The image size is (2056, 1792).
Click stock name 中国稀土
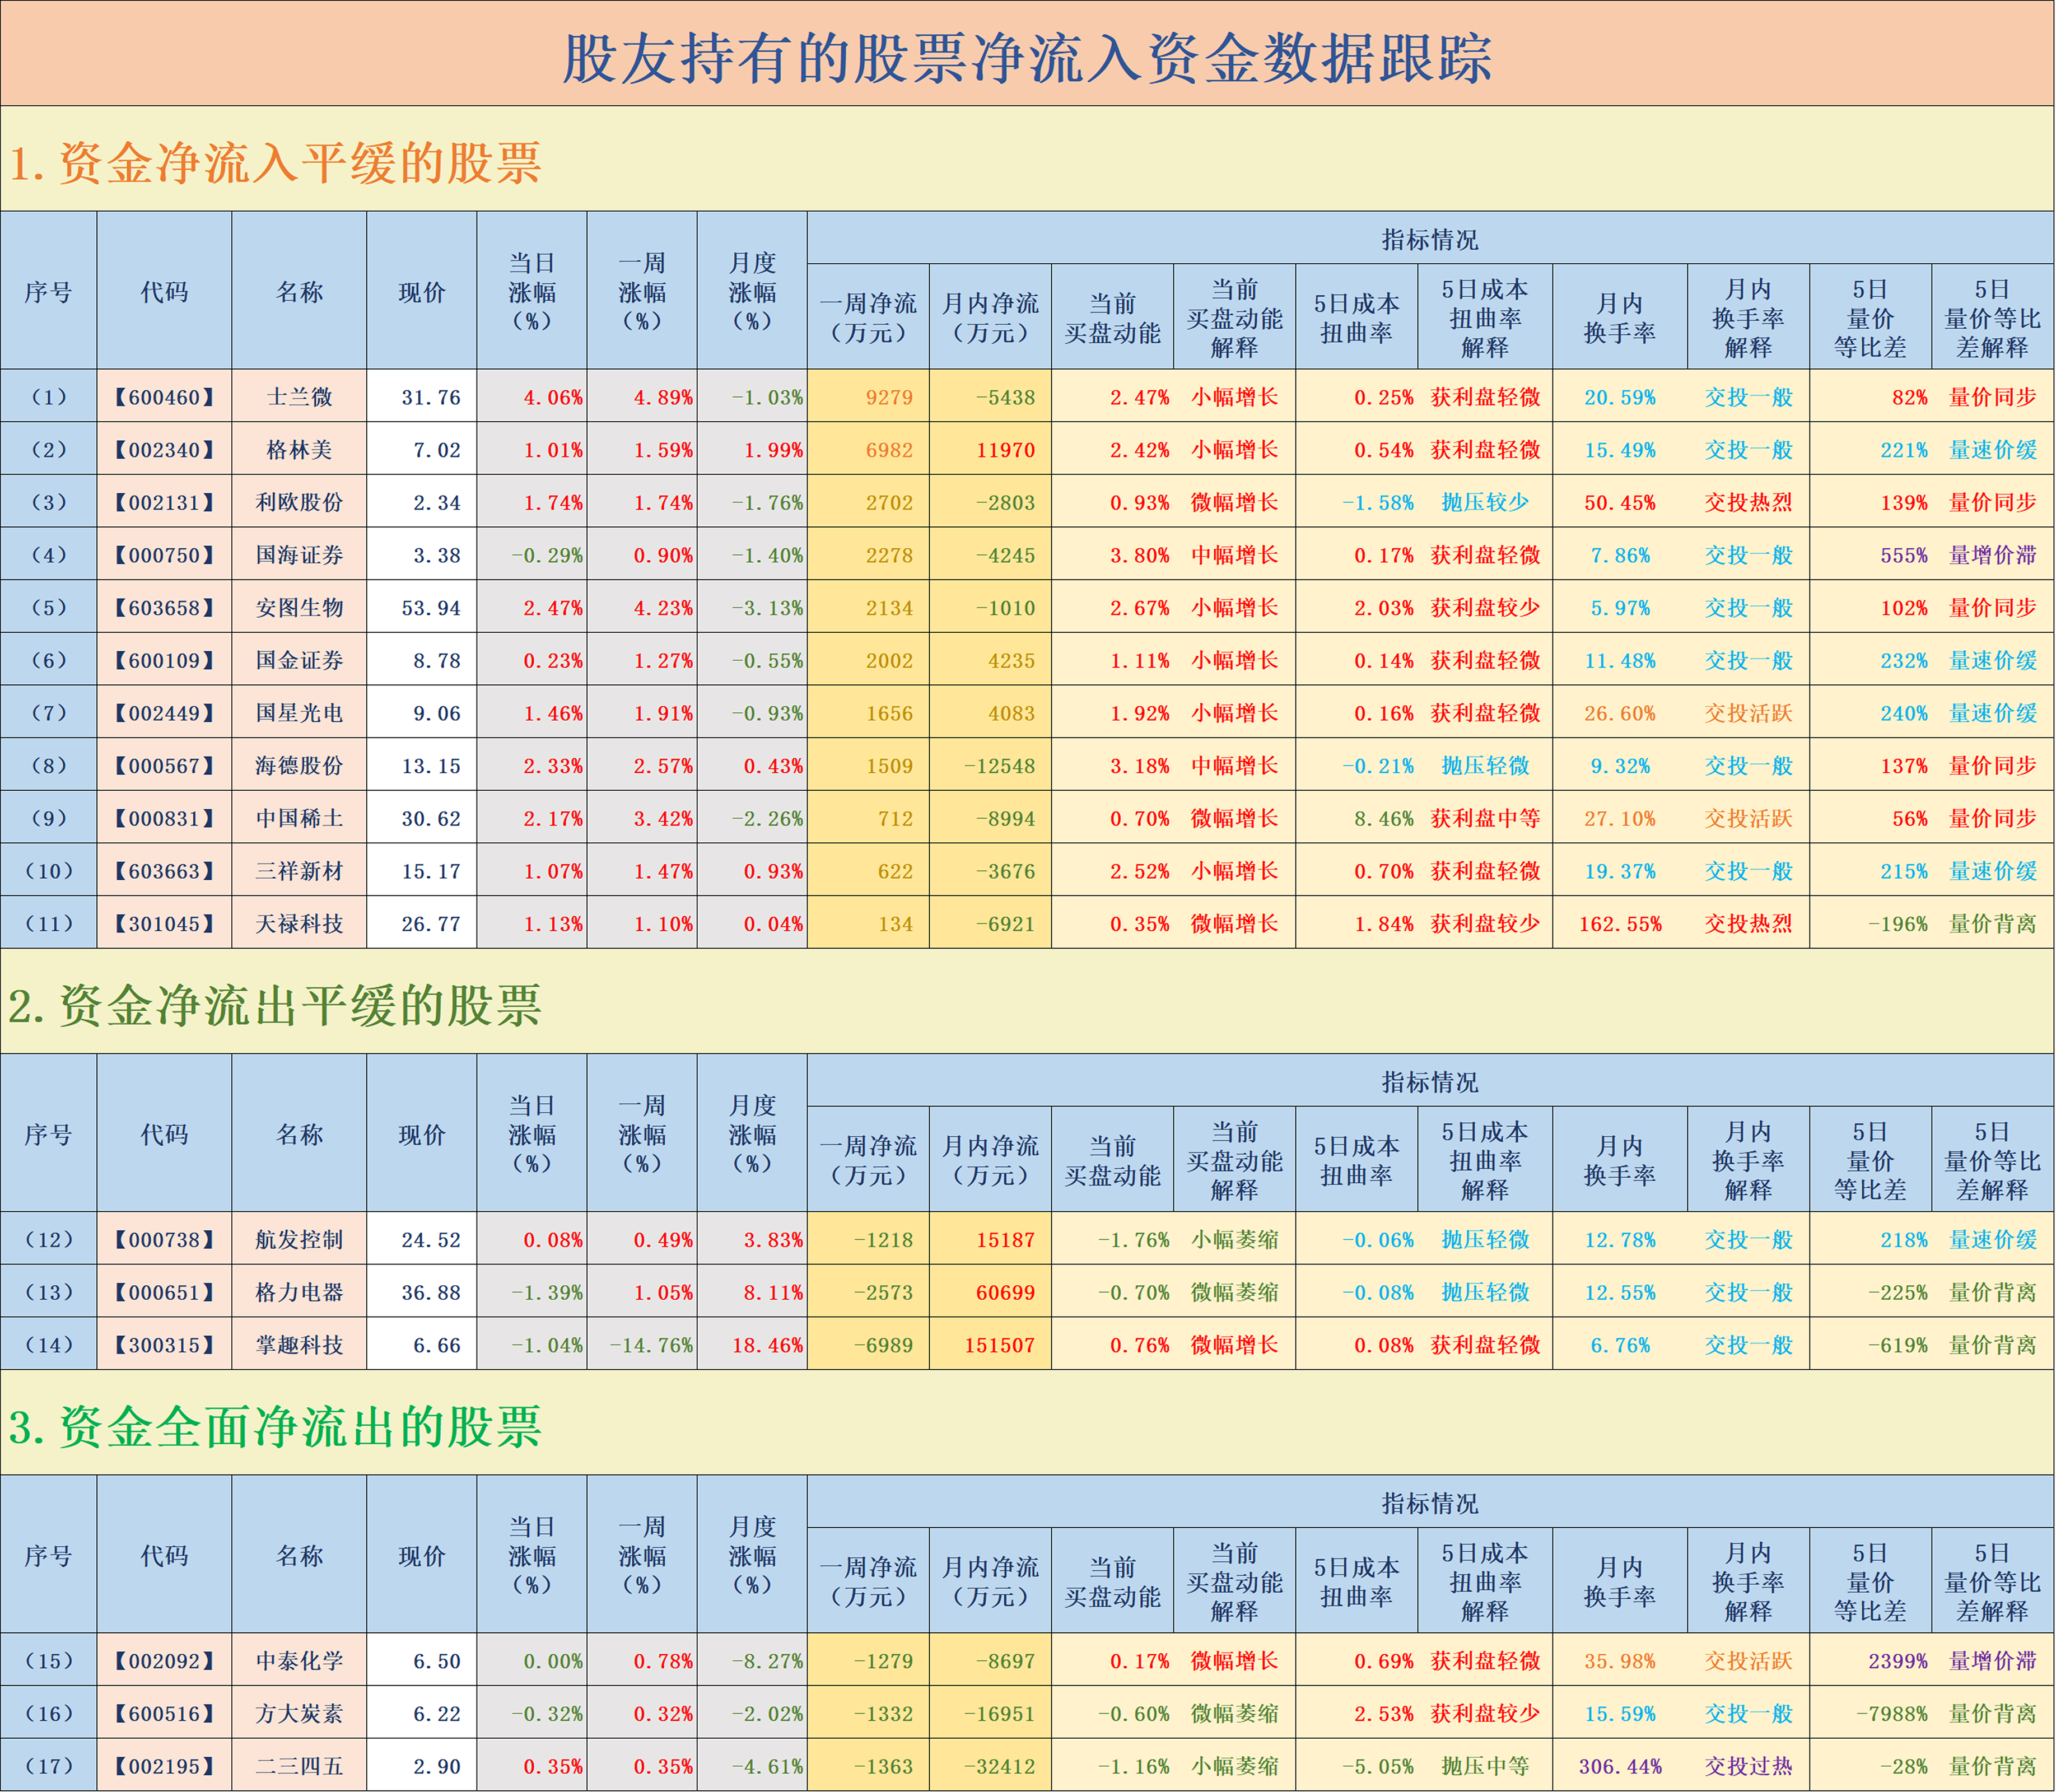point(299,818)
